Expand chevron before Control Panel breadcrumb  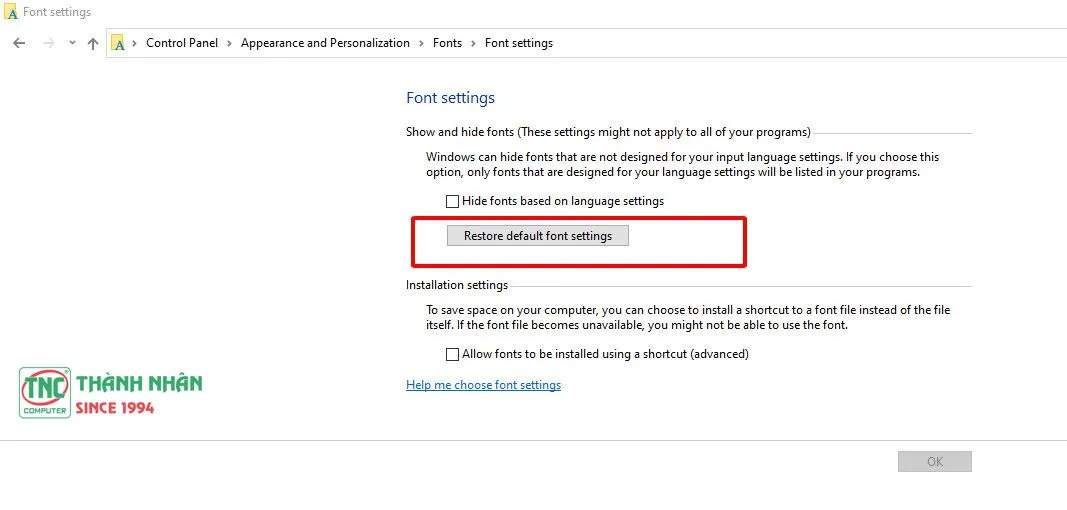135,43
